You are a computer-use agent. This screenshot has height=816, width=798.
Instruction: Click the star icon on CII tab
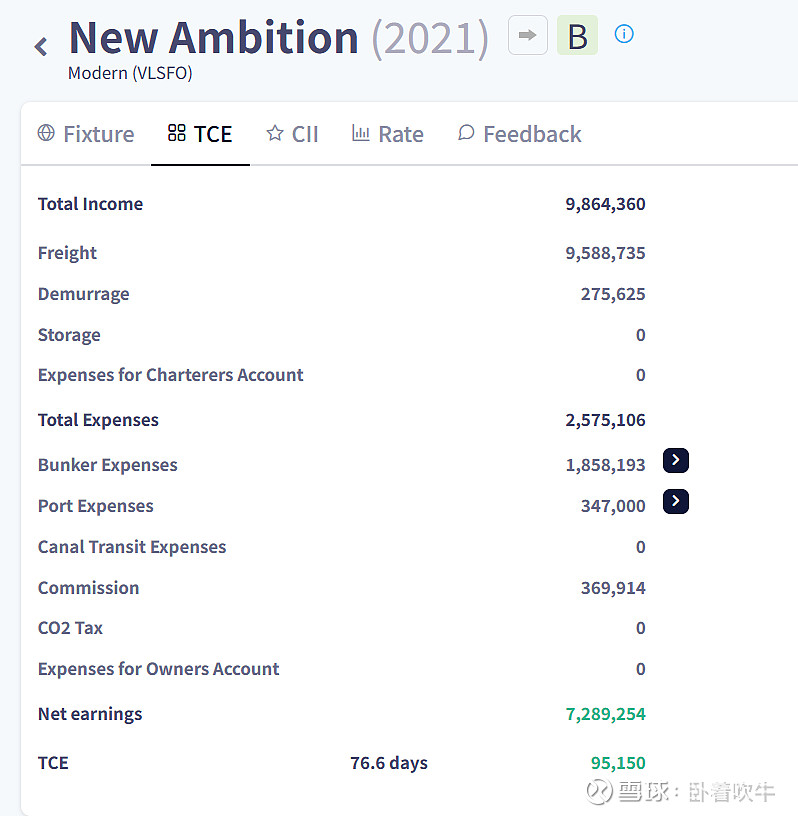[x=275, y=133]
